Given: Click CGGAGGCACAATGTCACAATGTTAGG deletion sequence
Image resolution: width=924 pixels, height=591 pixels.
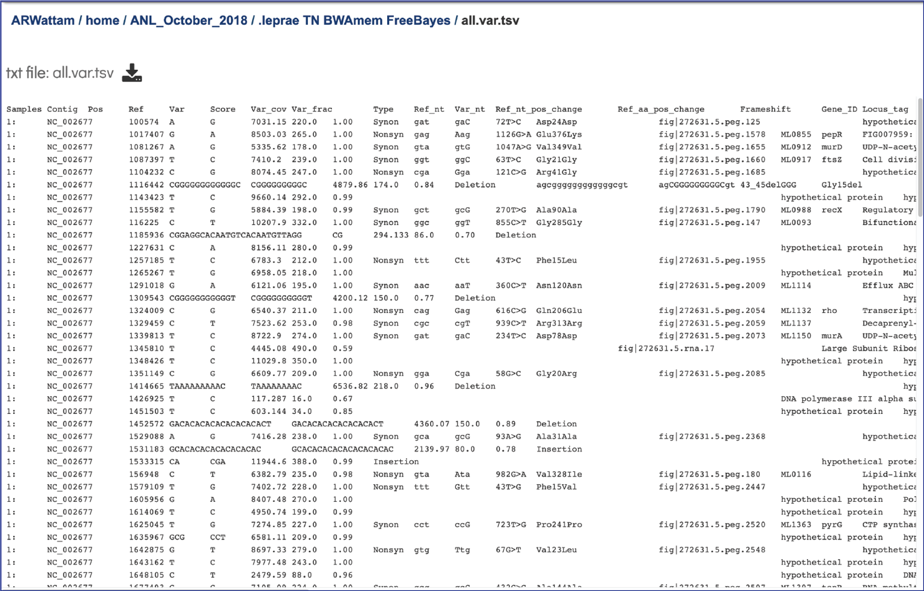Looking at the screenshot, I should [236, 235].
